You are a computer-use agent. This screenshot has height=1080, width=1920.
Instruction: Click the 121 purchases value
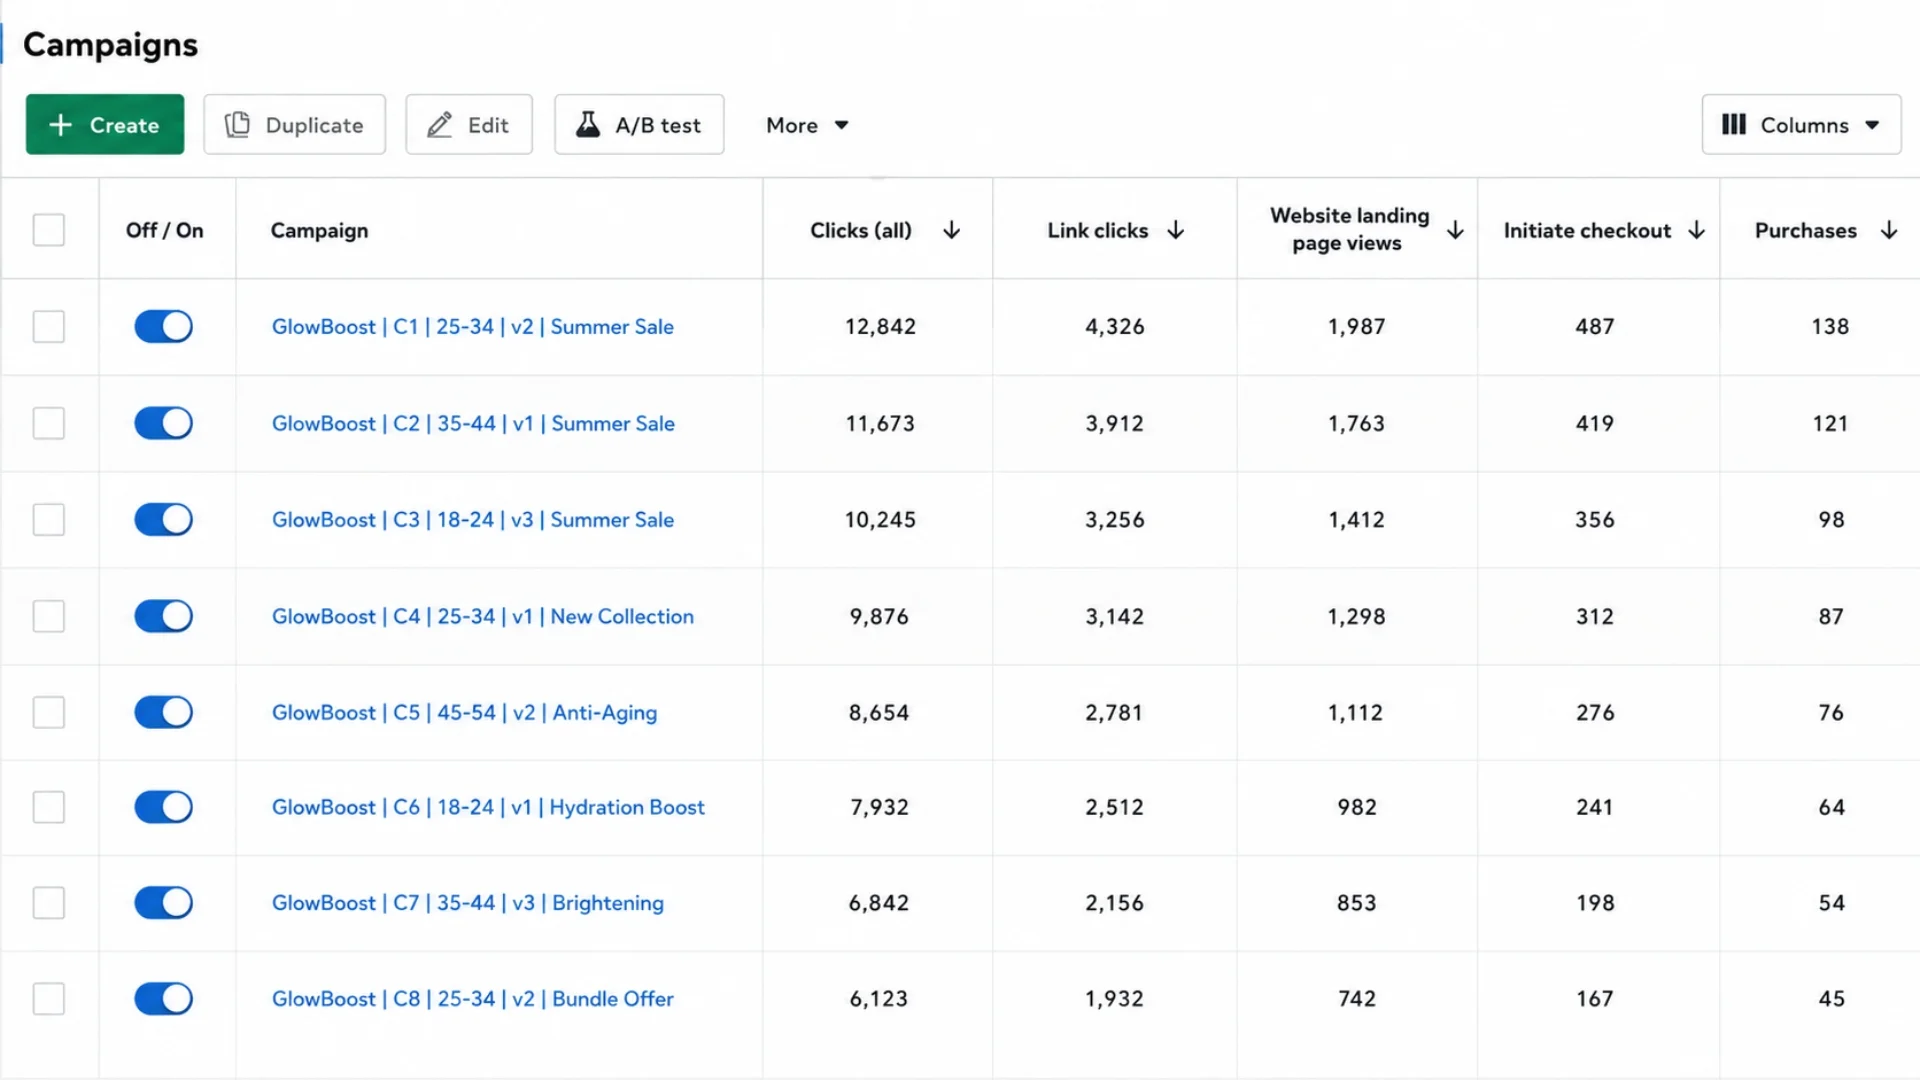[x=1830, y=424]
